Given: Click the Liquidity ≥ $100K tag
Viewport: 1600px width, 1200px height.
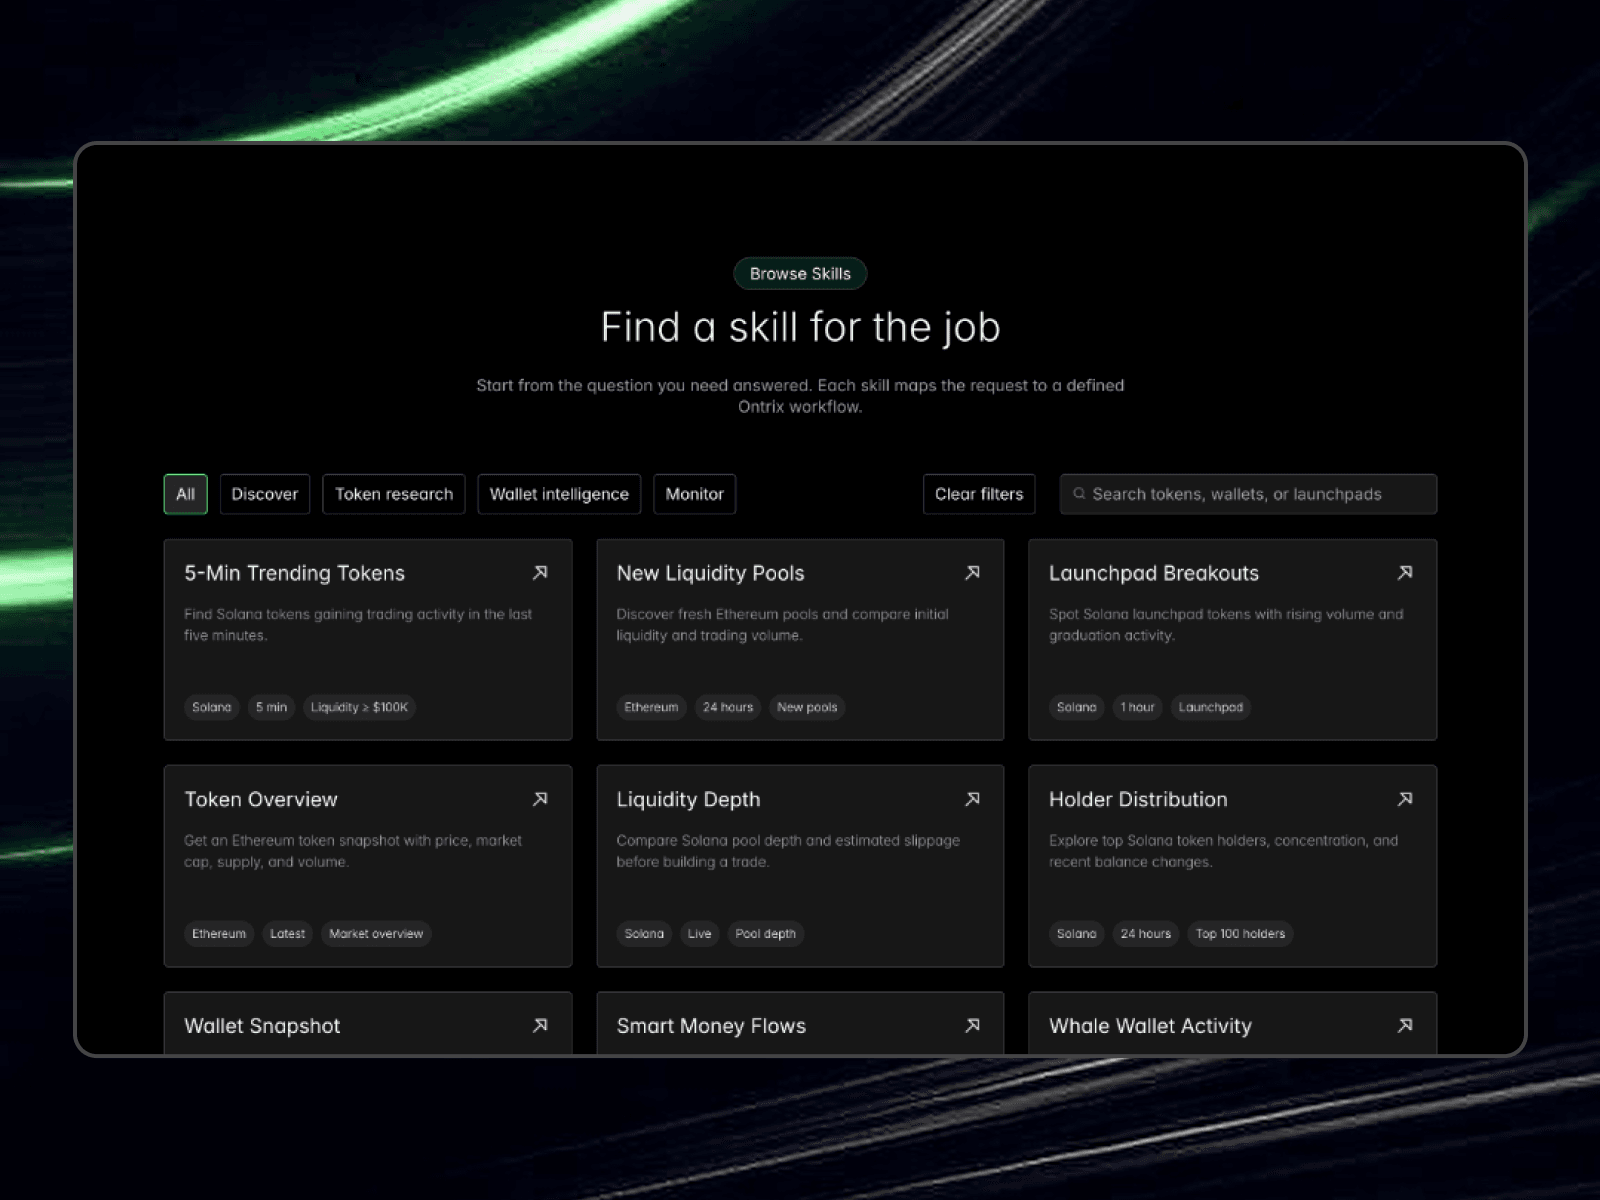Looking at the screenshot, I should (x=359, y=707).
